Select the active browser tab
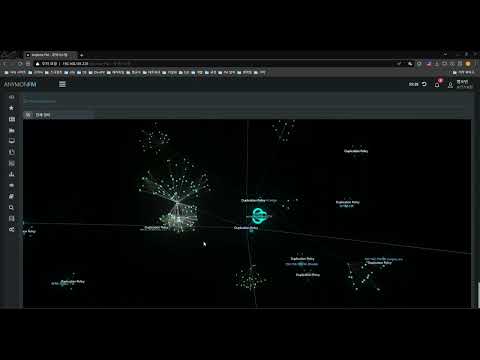Viewport: 480px width, 360px height. [50, 55]
